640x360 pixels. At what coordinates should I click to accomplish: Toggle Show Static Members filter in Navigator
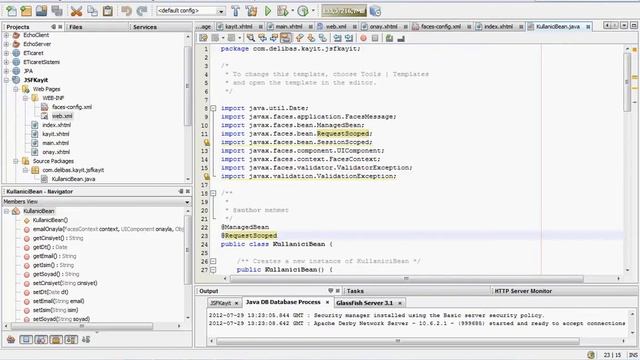pos(41,339)
